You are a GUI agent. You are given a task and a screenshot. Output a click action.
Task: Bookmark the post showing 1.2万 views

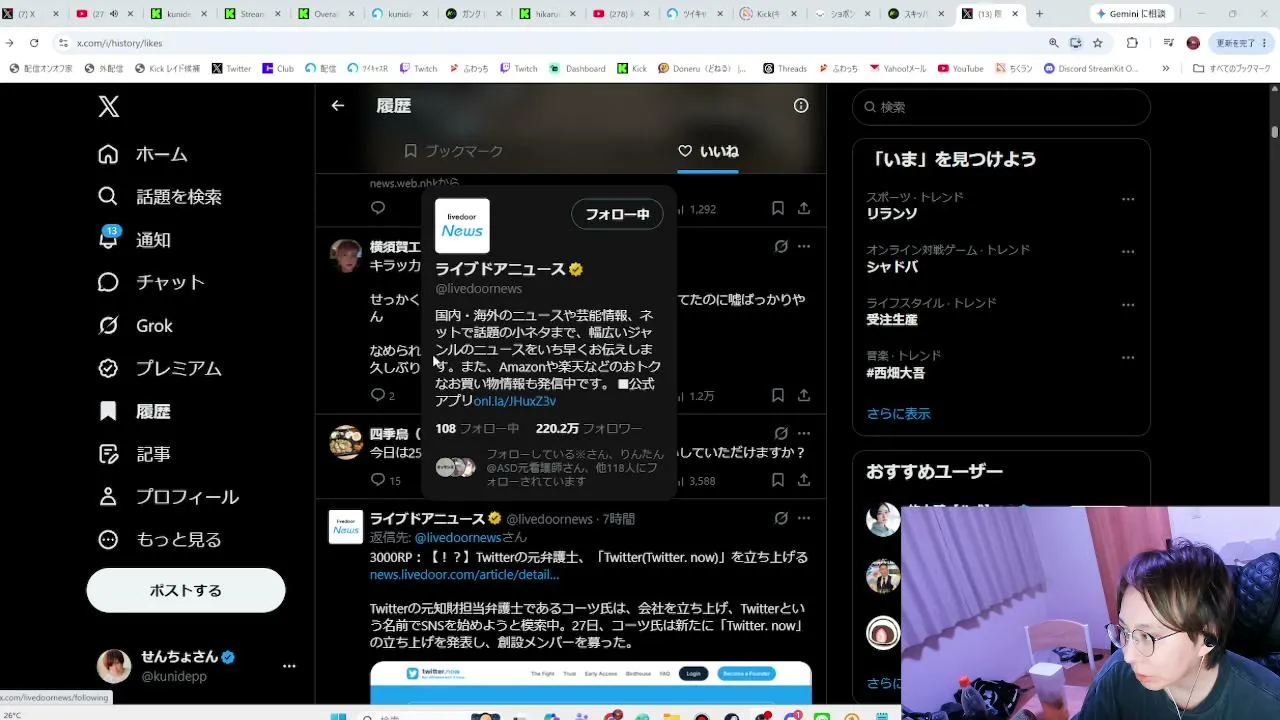(x=777, y=395)
